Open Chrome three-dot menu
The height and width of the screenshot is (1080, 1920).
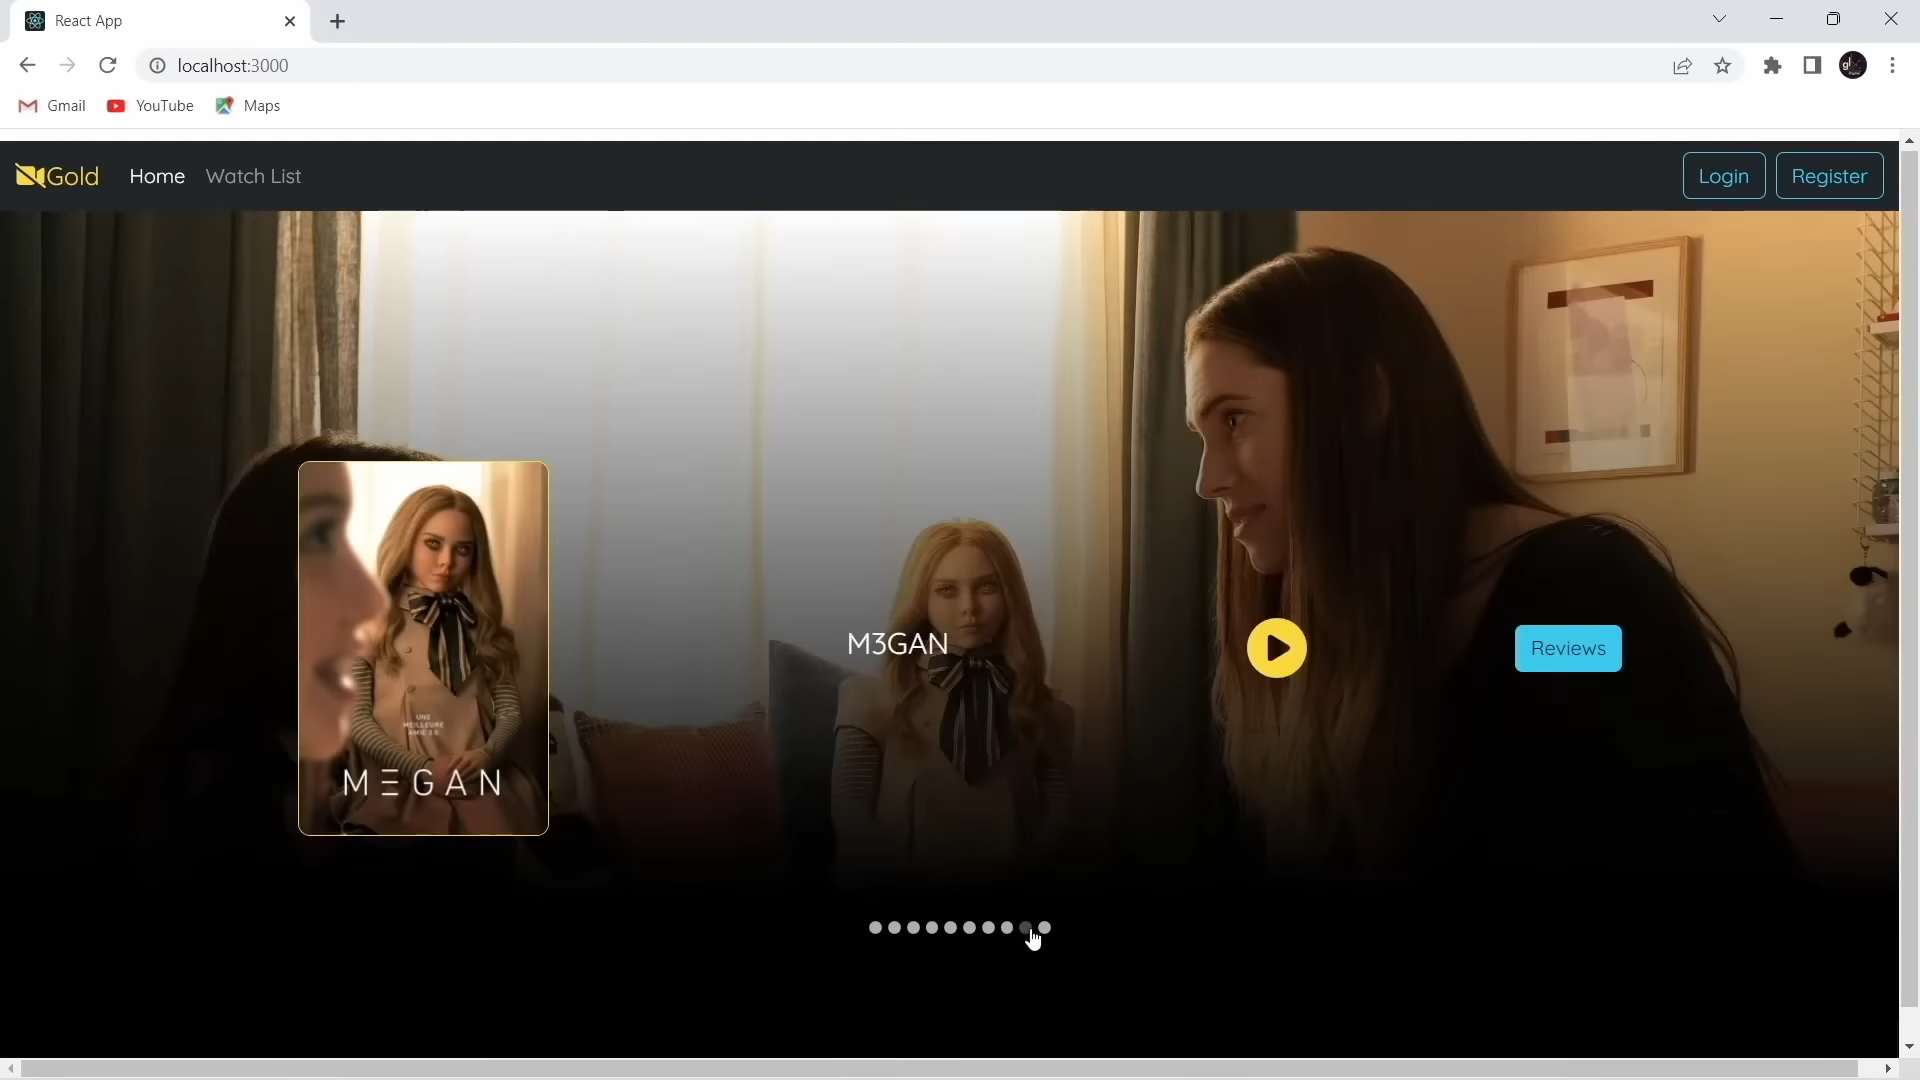1892,66
